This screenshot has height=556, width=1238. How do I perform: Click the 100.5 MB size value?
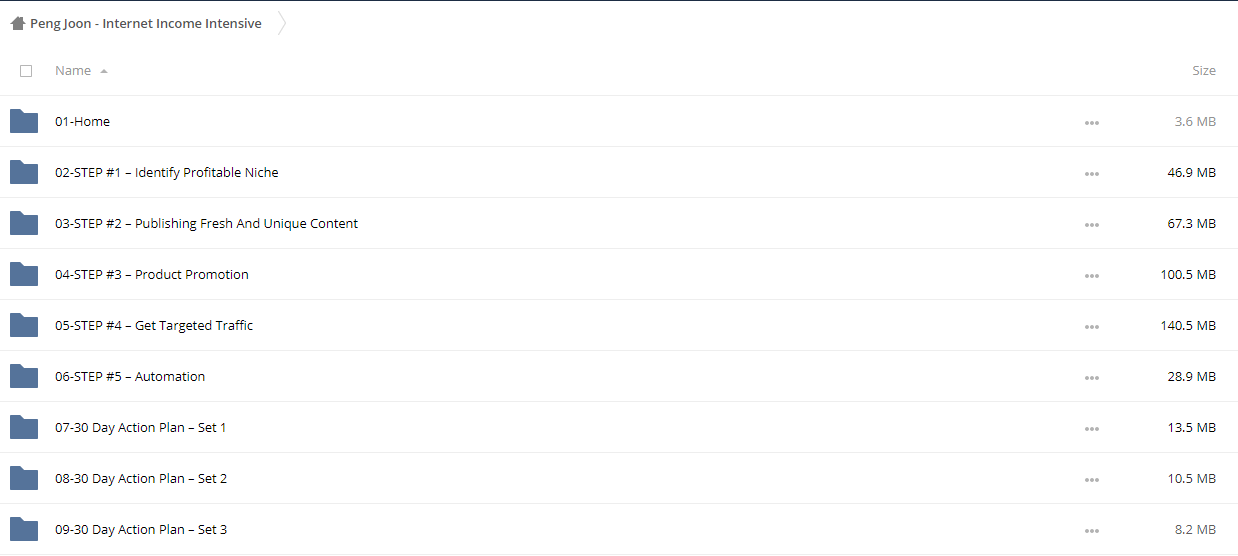[x=1189, y=275]
